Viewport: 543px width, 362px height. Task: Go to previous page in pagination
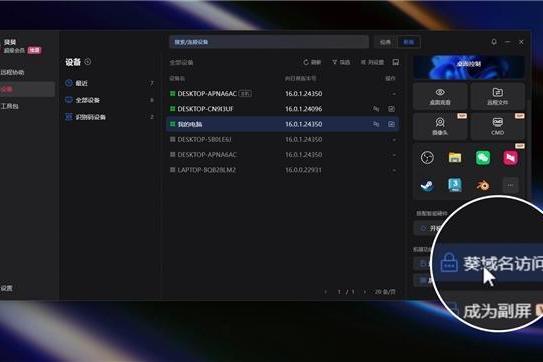pyautogui.click(x=325, y=292)
